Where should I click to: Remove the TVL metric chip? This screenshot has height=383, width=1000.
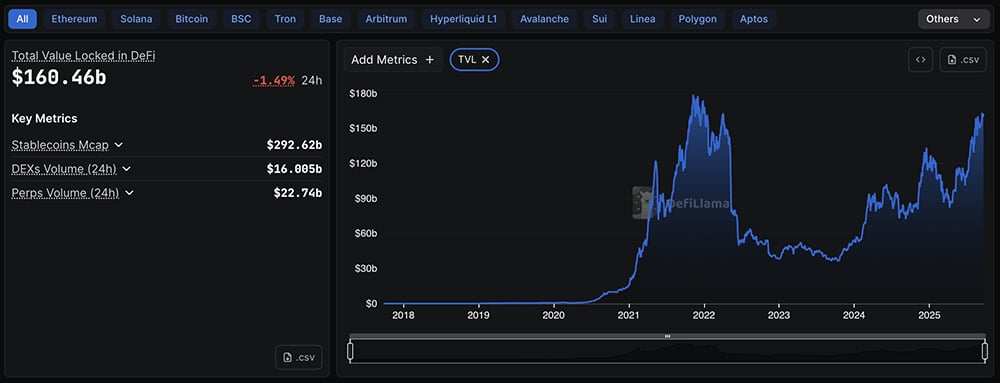485,59
